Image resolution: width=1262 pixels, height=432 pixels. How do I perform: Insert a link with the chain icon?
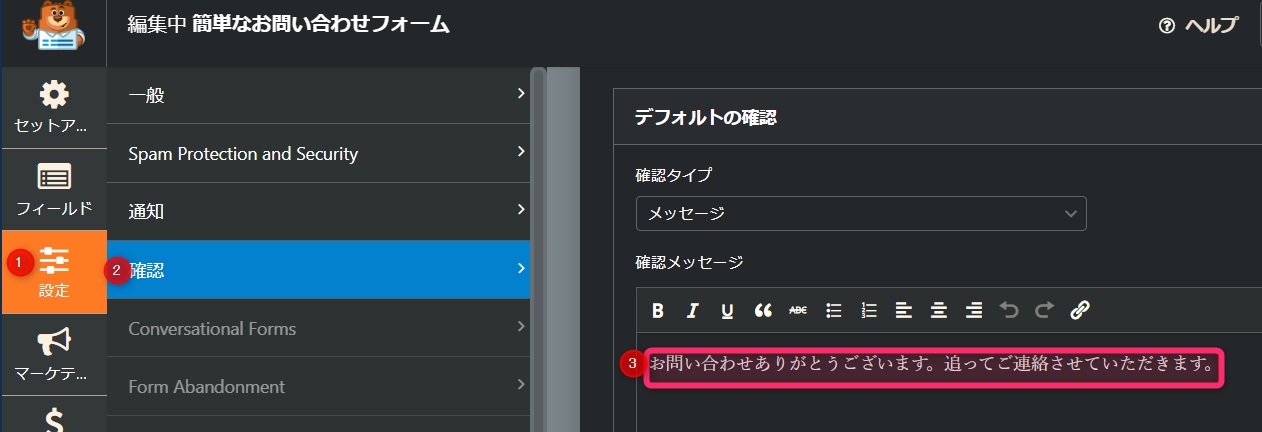pyautogui.click(x=1079, y=310)
